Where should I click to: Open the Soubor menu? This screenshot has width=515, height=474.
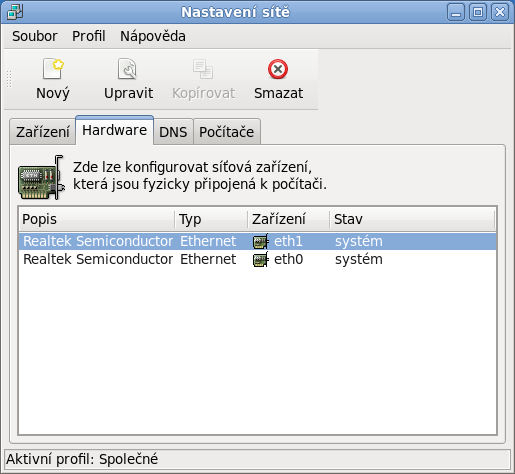35,36
